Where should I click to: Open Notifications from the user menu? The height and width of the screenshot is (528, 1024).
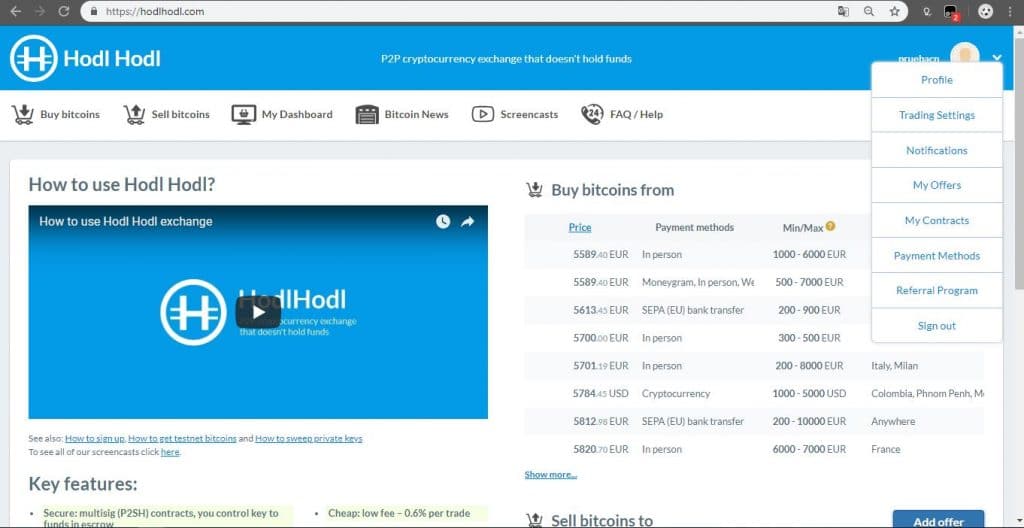pyautogui.click(x=936, y=150)
